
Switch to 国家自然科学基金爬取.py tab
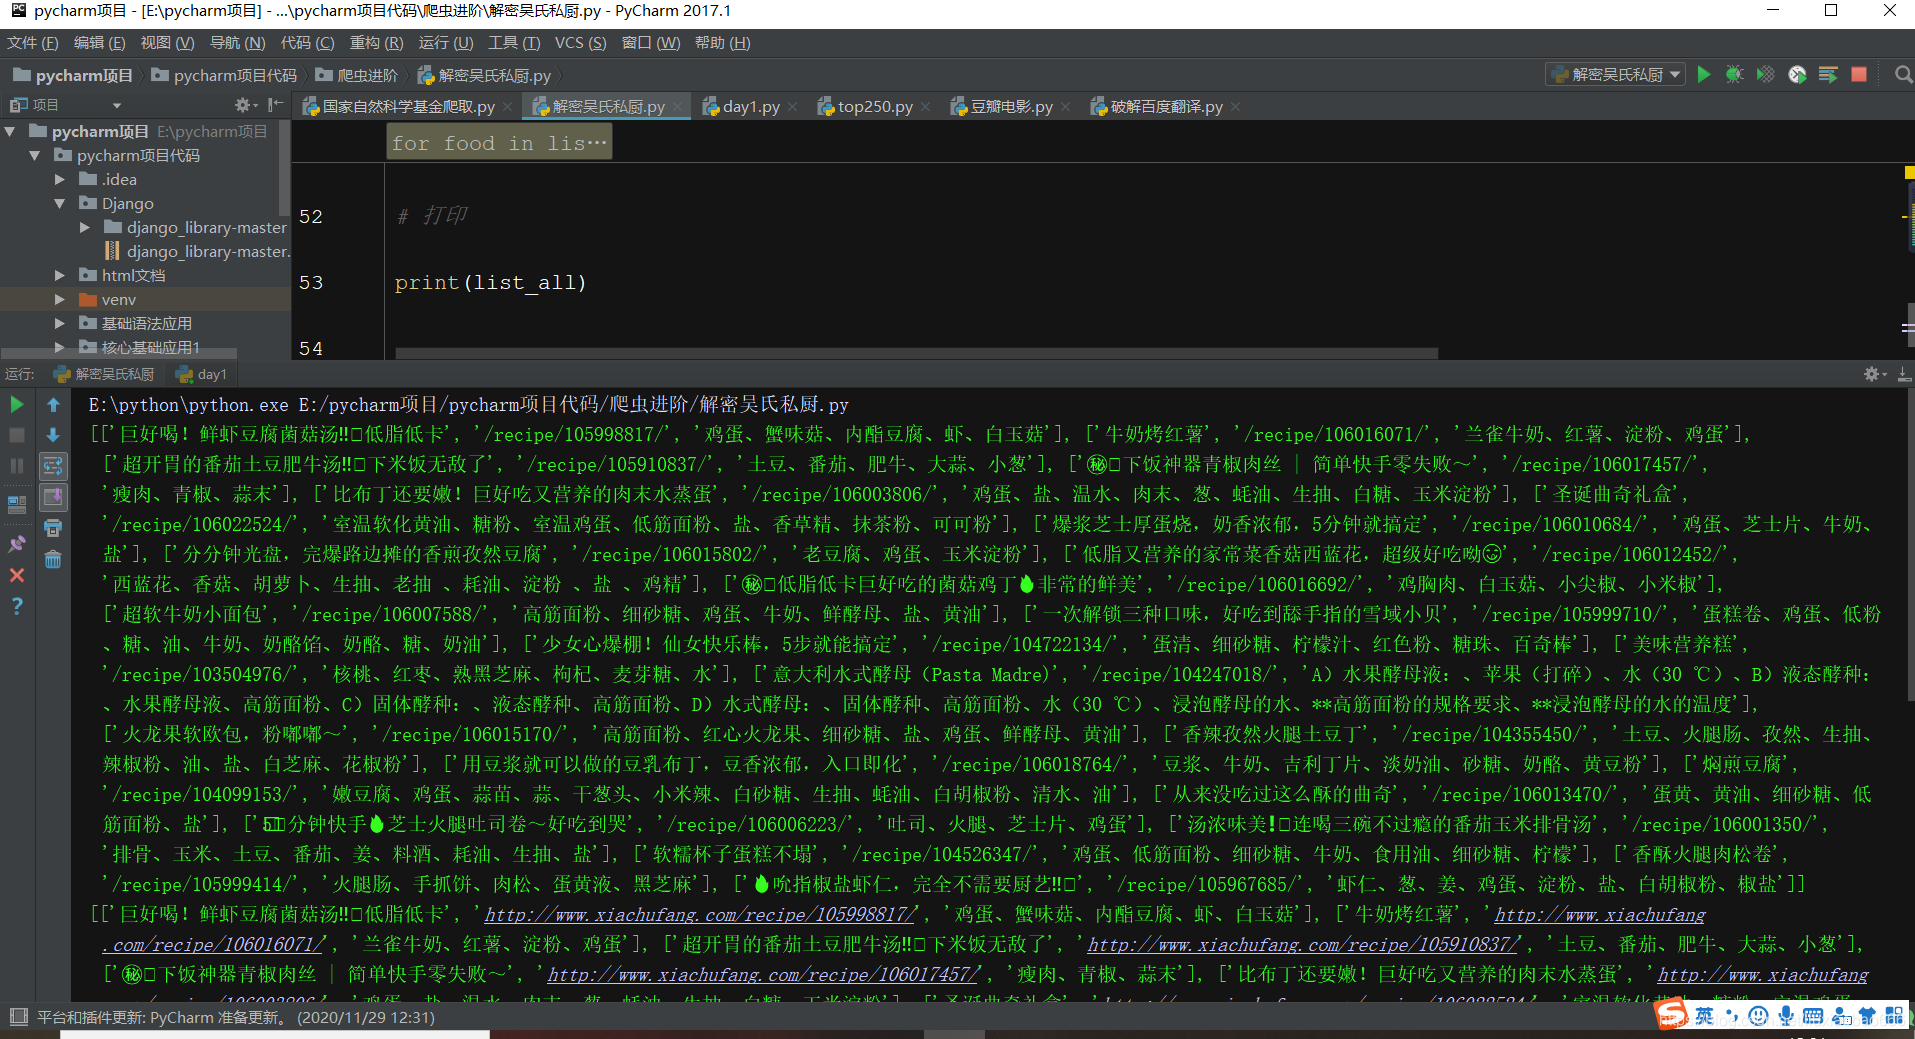tap(408, 106)
